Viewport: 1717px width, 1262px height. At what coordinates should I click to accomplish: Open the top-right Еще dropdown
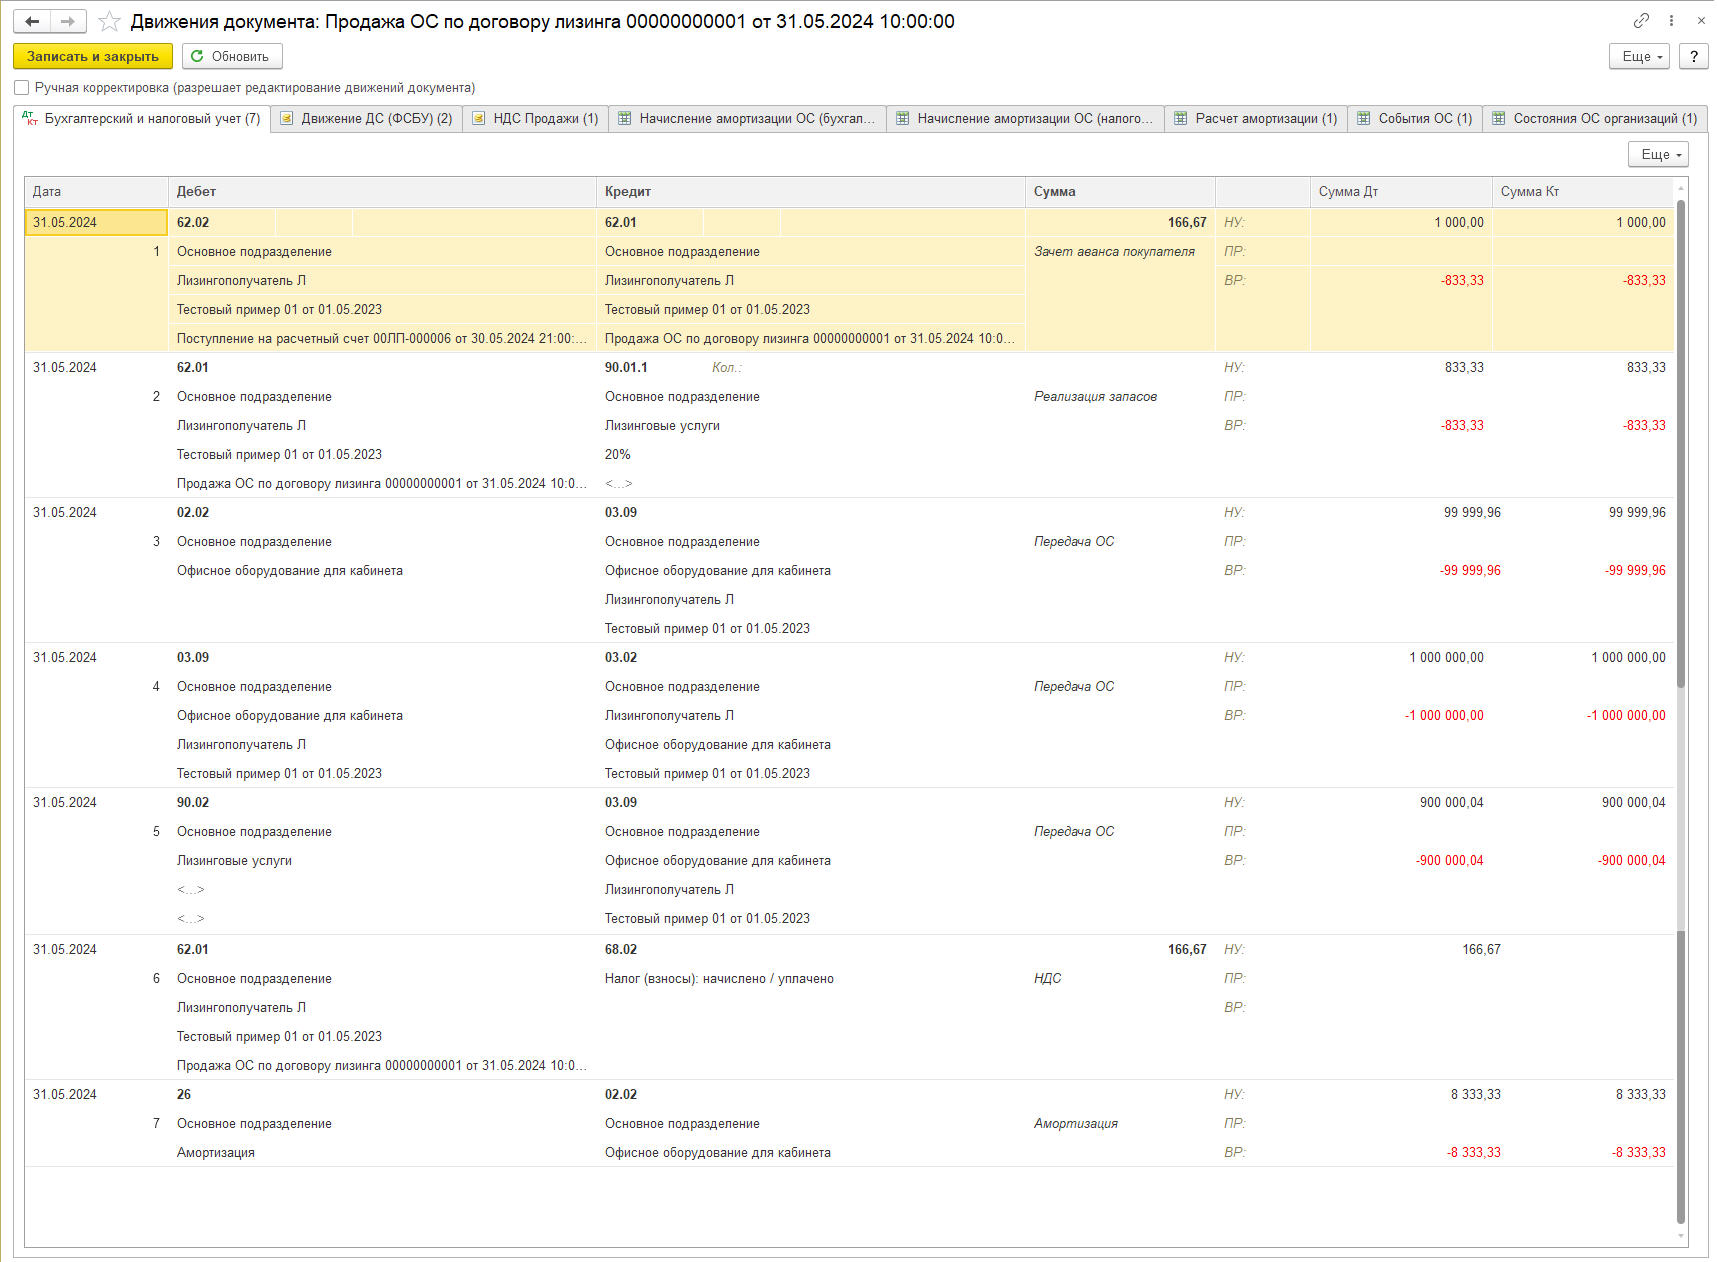pyautogui.click(x=1639, y=56)
